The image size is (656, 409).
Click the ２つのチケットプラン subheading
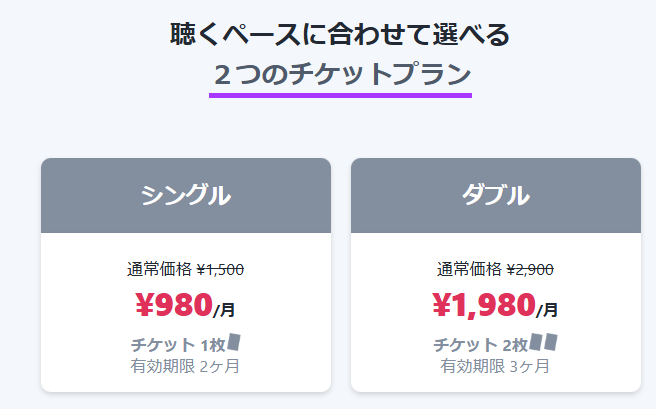[x=340, y=74]
